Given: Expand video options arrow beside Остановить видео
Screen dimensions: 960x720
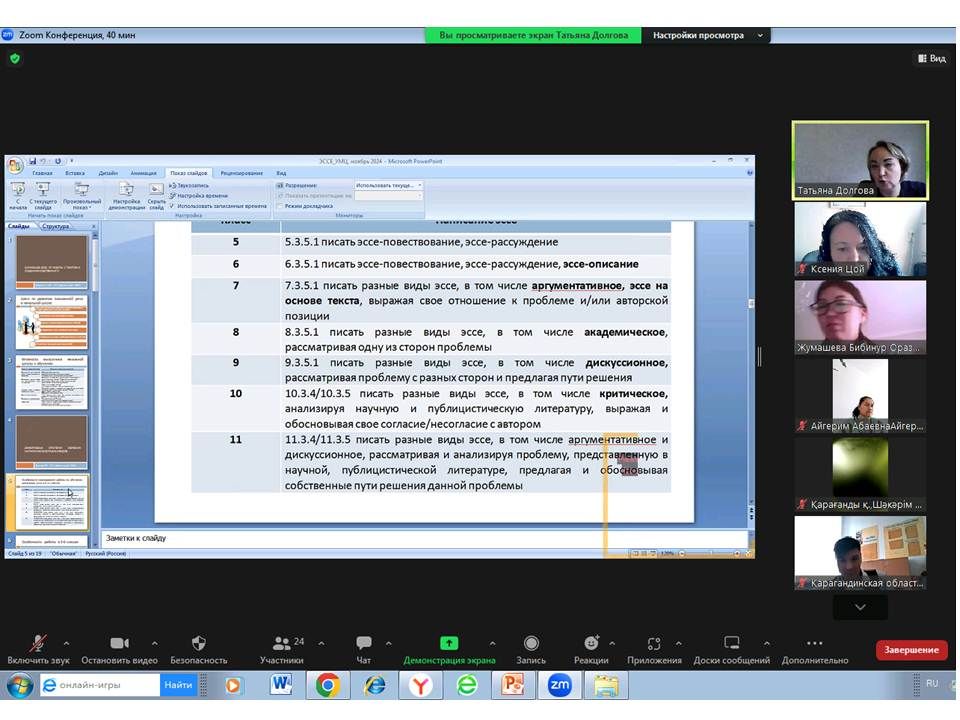Looking at the screenshot, I should pos(154,643).
